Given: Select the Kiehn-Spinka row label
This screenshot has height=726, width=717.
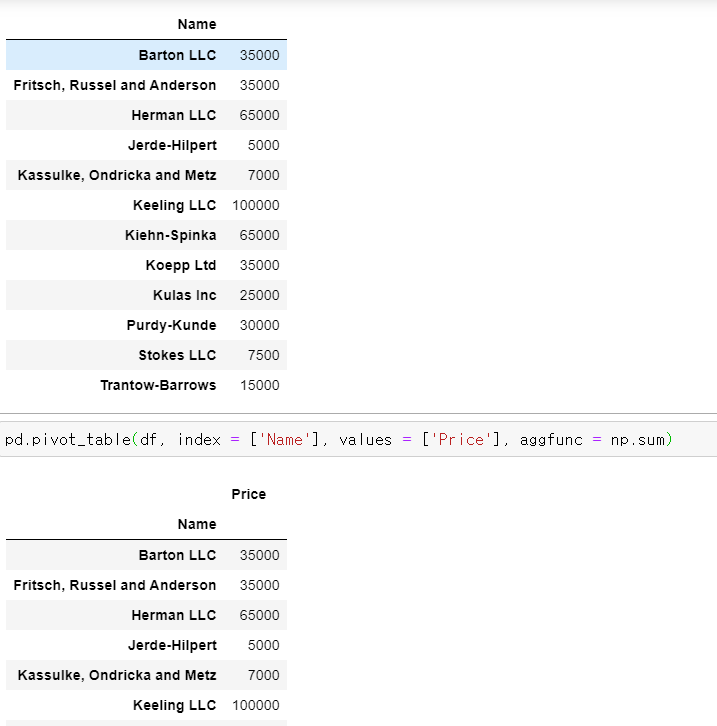Looking at the screenshot, I should pos(170,235).
